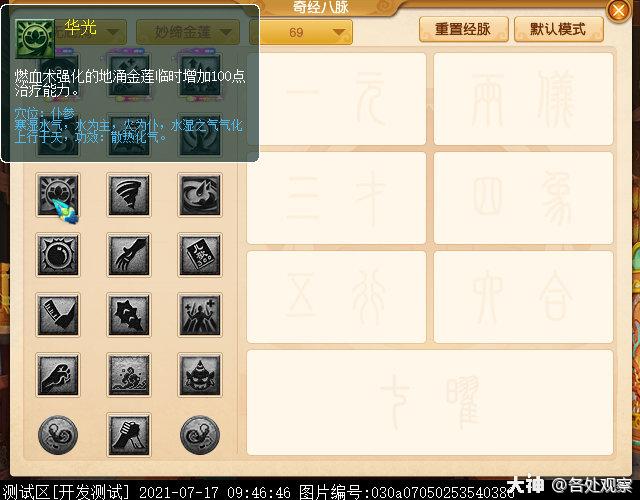The image size is (640, 500).
Task: Select the 两仪 meridian slot panel
Action: click(523, 99)
